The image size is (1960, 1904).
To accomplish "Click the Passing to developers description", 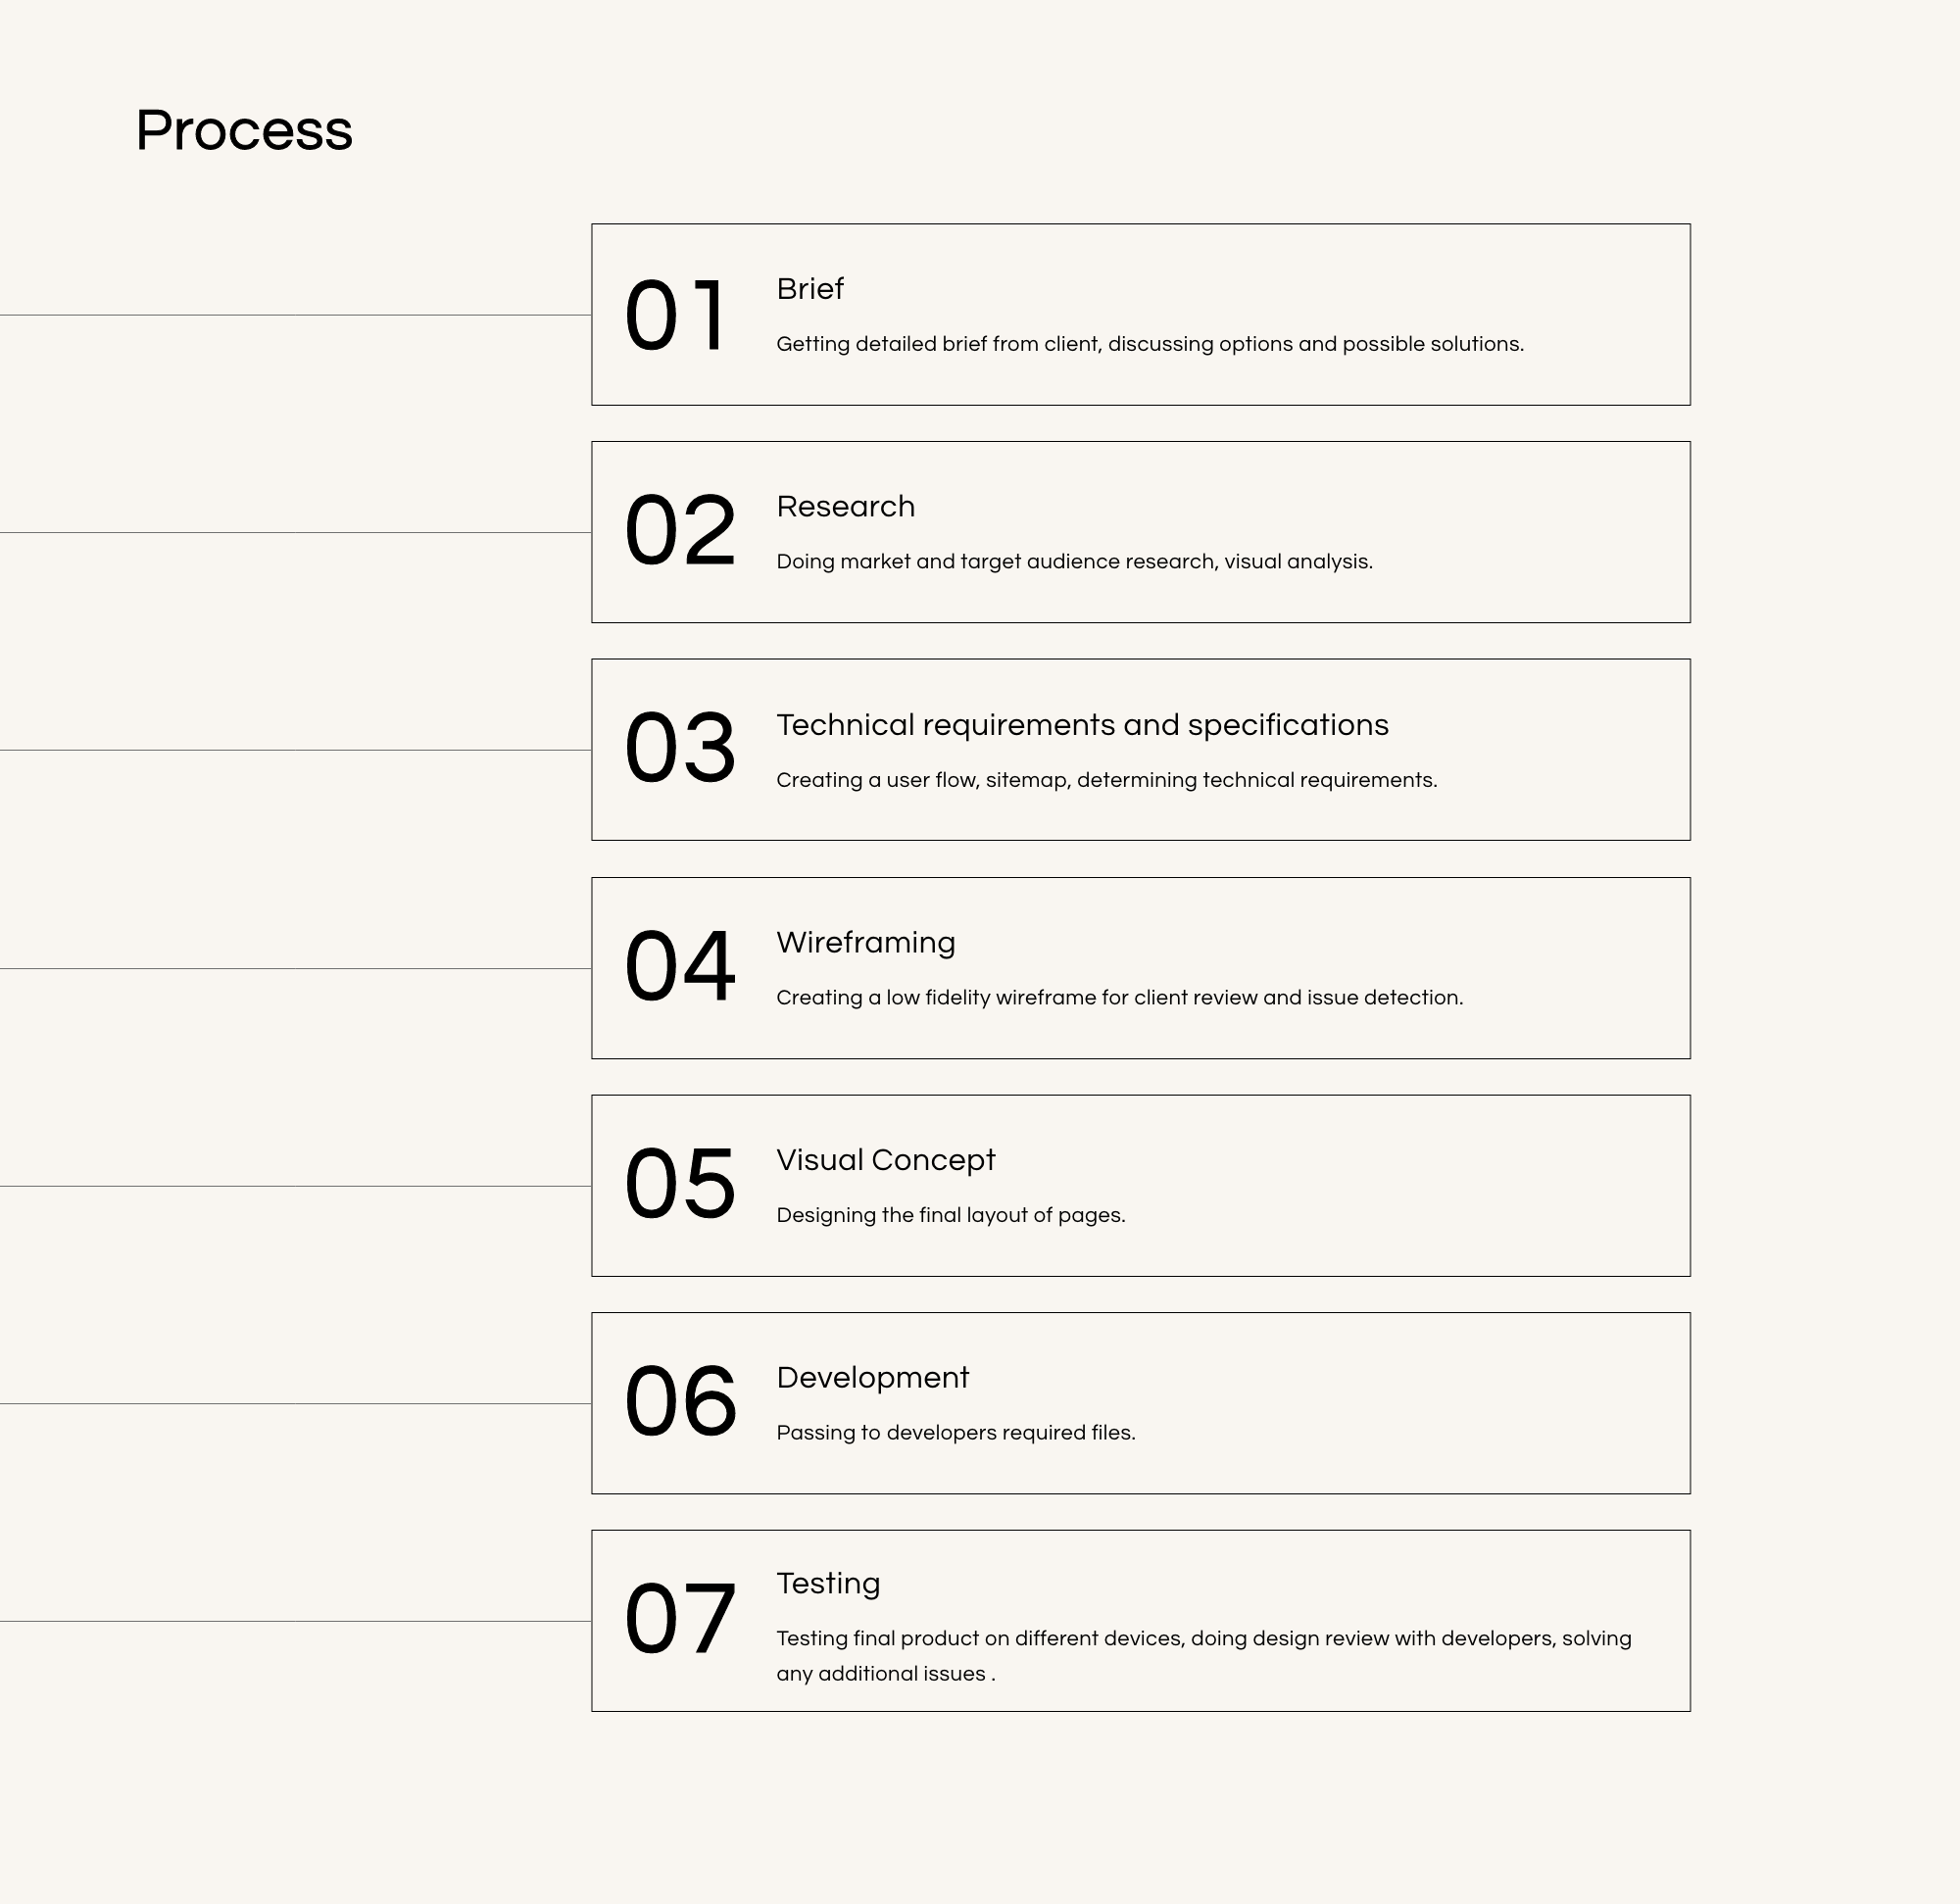I will 956,1433.
